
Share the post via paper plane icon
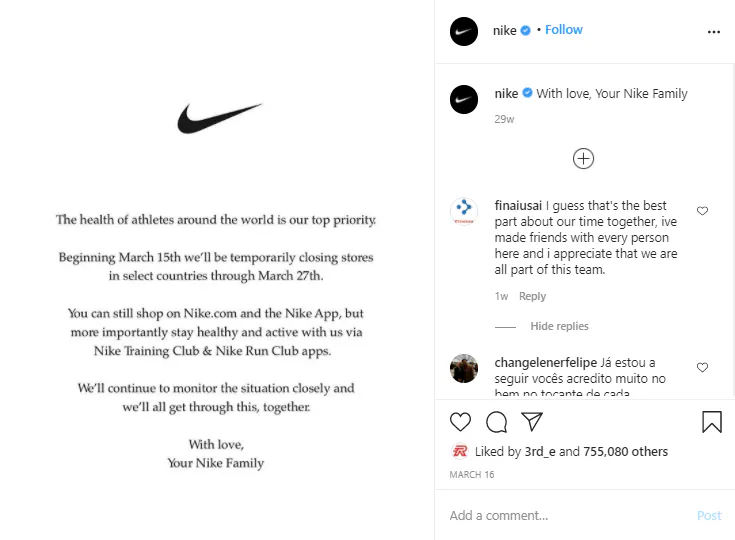tap(532, 422)
